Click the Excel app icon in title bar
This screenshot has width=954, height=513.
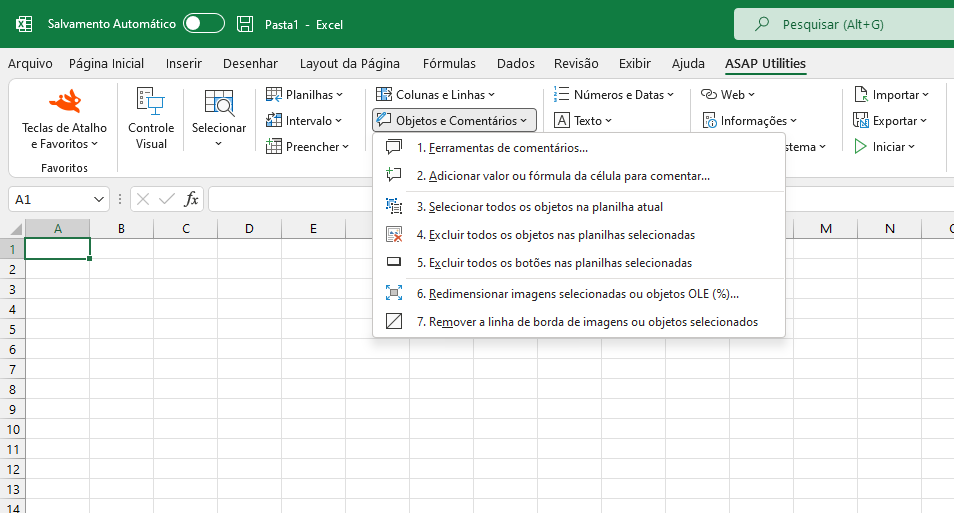click(24, 24)
